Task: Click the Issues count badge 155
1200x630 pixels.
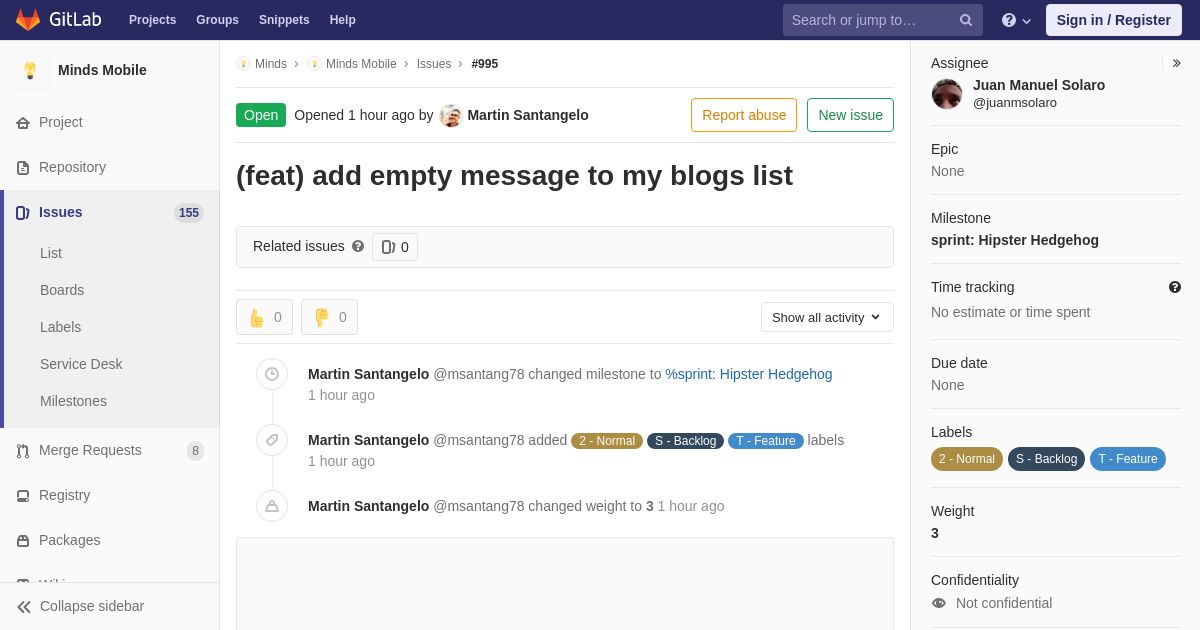Action: click(x=189, y=213)
